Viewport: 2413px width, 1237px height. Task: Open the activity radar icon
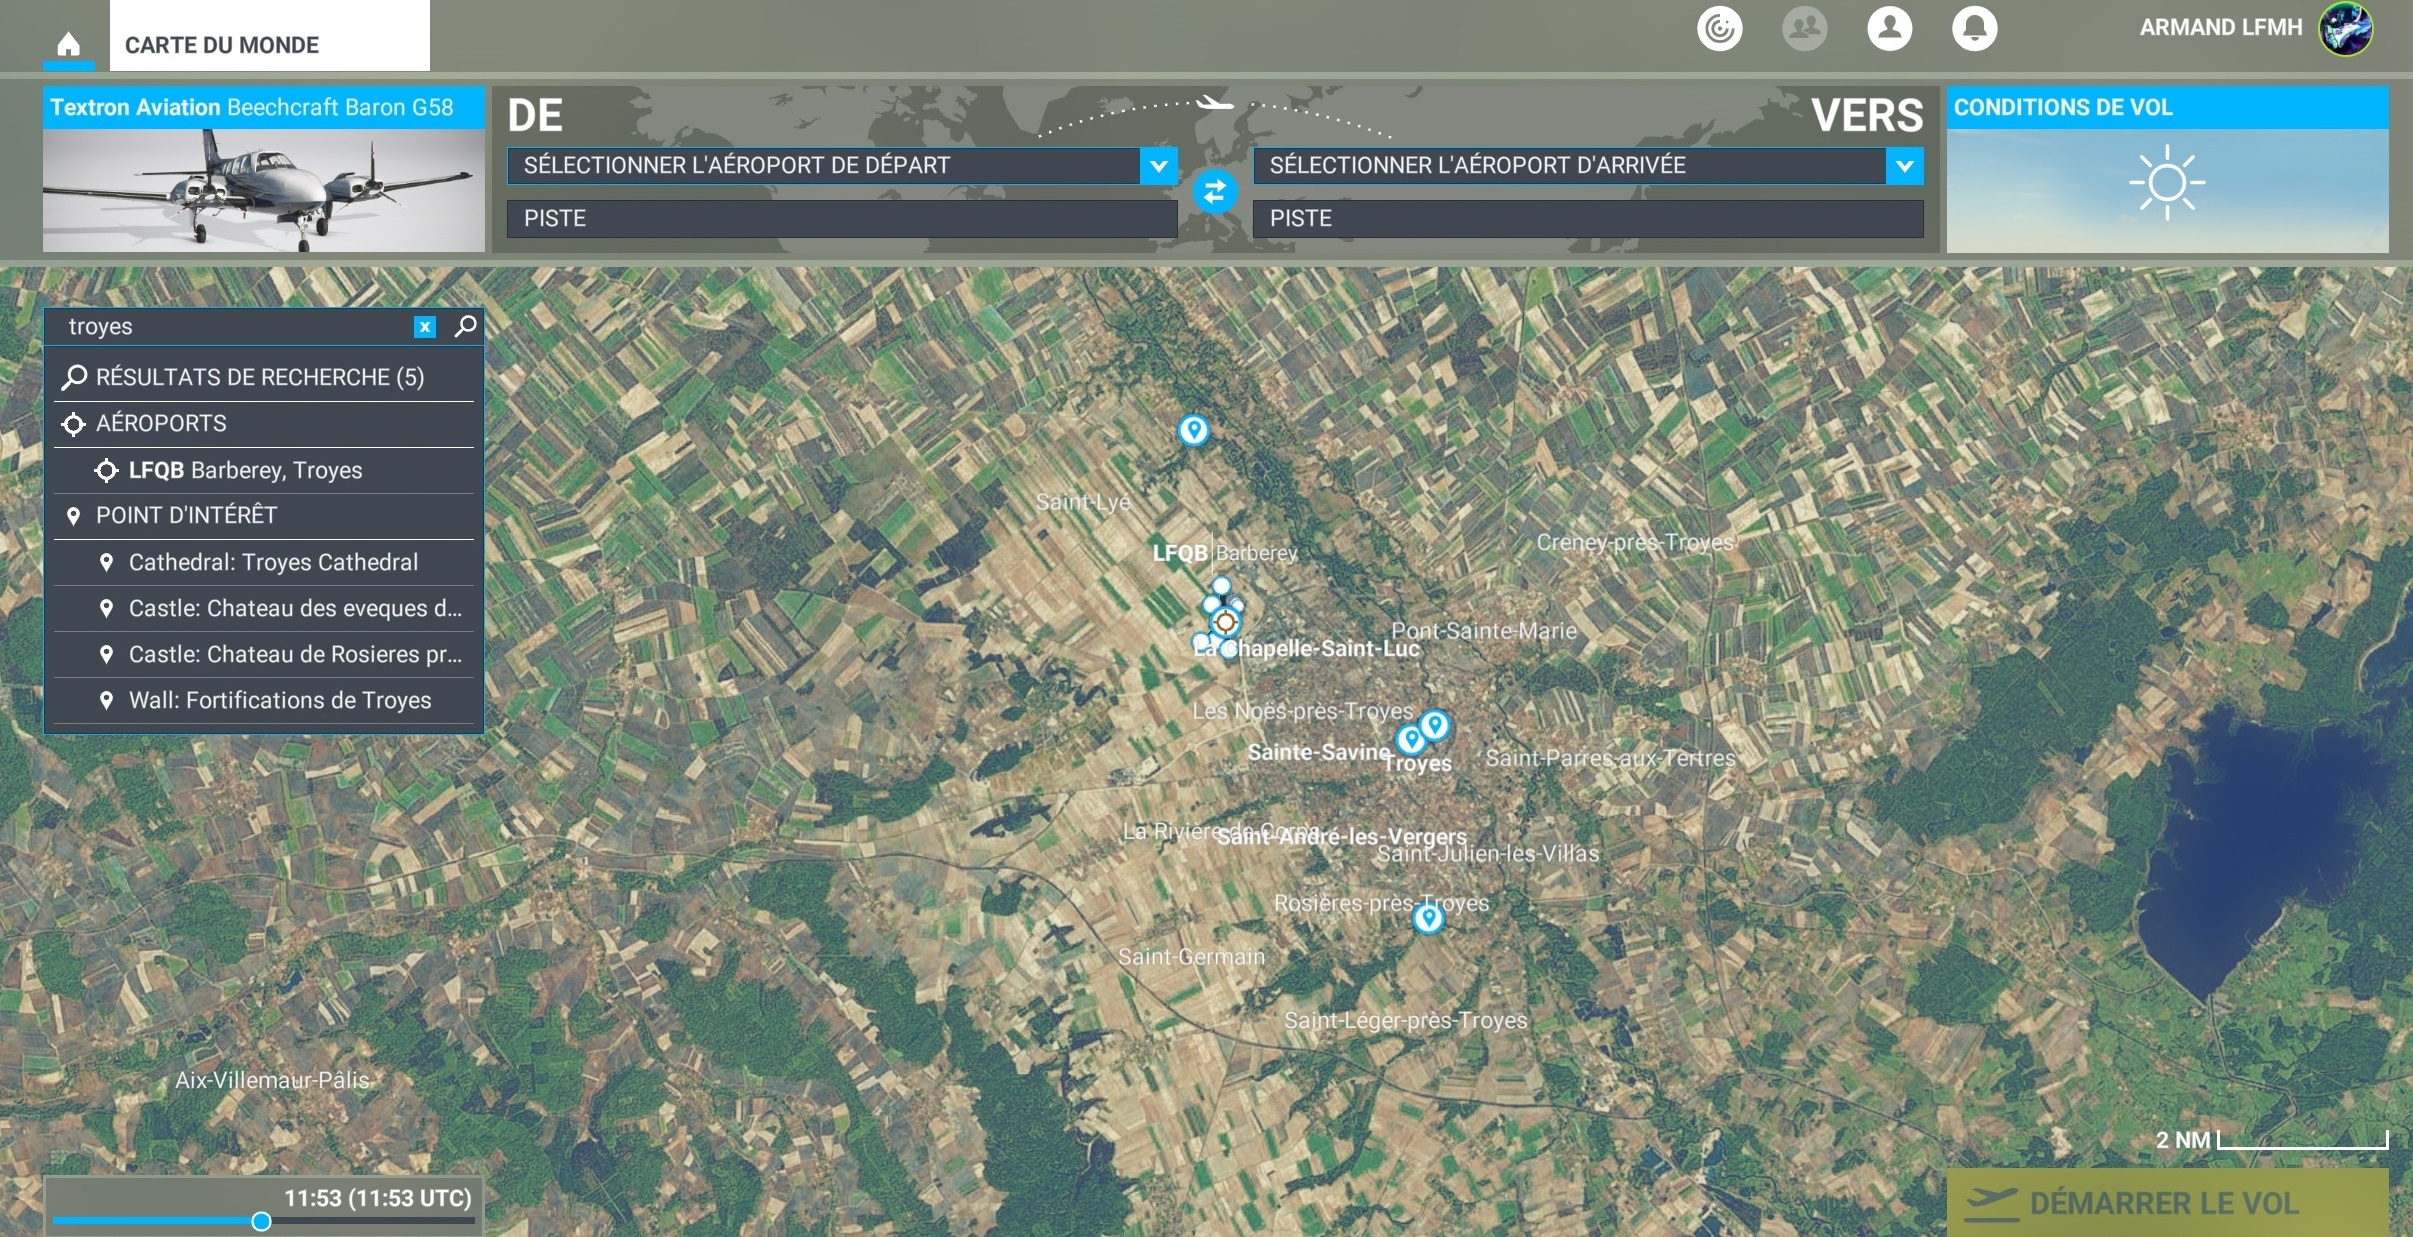1719,28
